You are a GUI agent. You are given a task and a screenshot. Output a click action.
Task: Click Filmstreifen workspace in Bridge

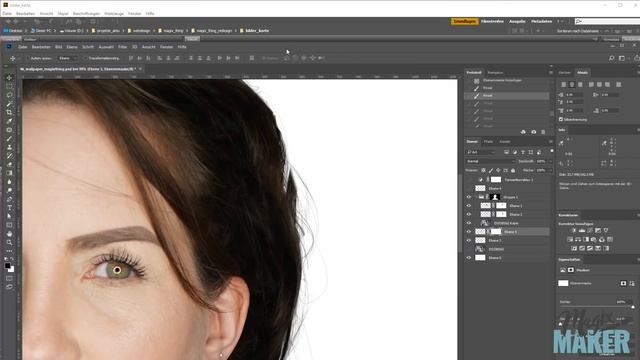pyautogui.click(x=492, y=21)
